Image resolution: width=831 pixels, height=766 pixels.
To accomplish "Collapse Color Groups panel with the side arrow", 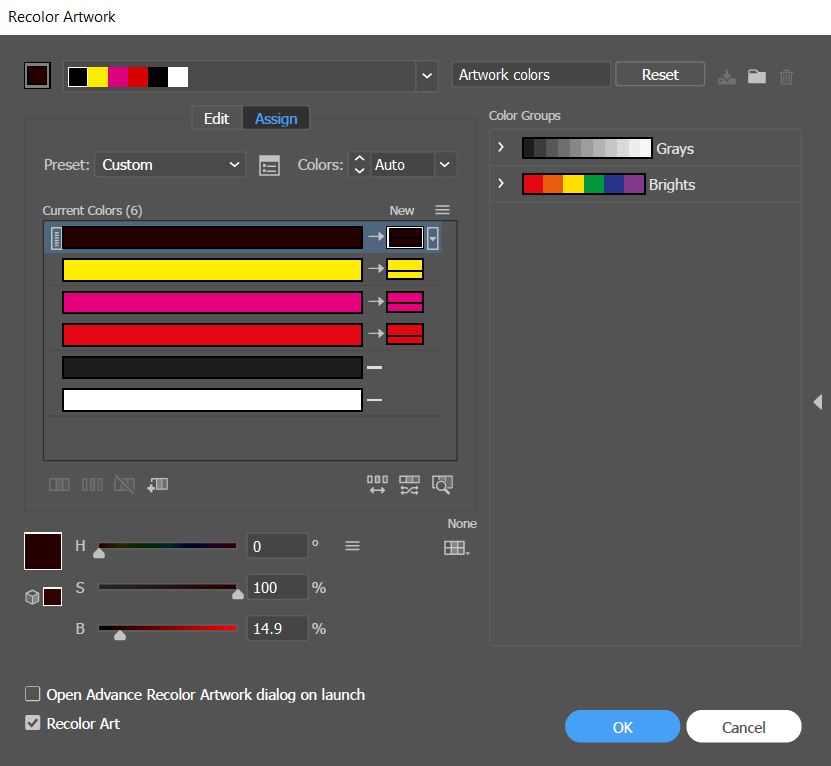I will pyautogui.click(x=818, y=402).
